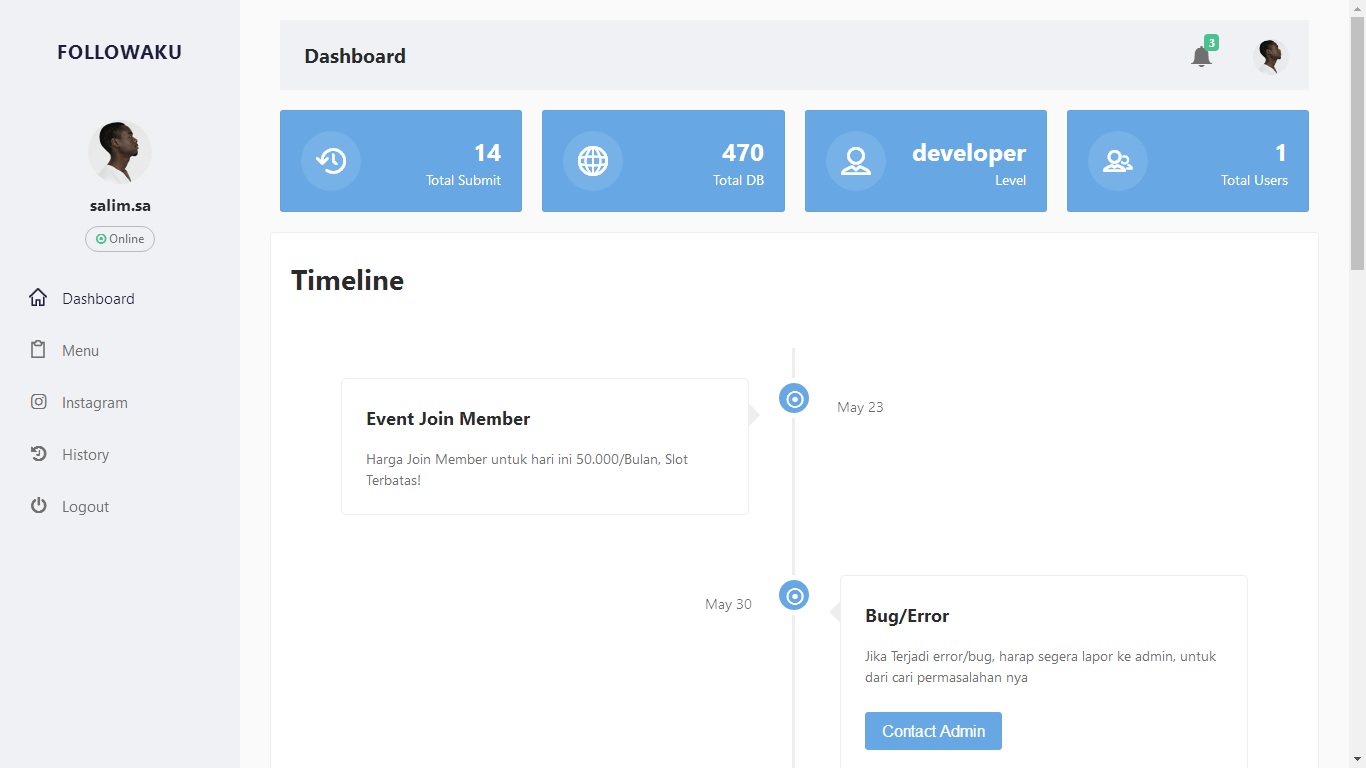Open the Dashboard home icon in sidebar

tap(37, 297)
